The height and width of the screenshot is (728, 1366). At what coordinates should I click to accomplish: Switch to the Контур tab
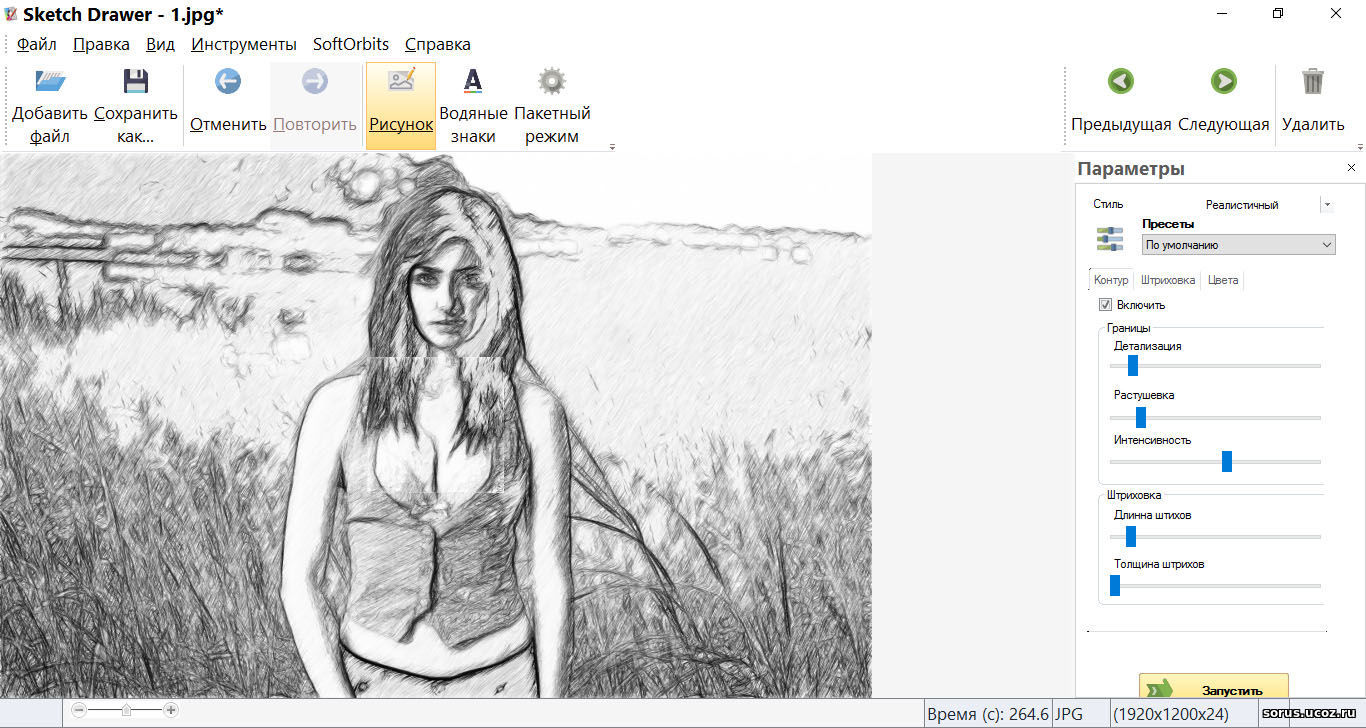point(1111,280)
